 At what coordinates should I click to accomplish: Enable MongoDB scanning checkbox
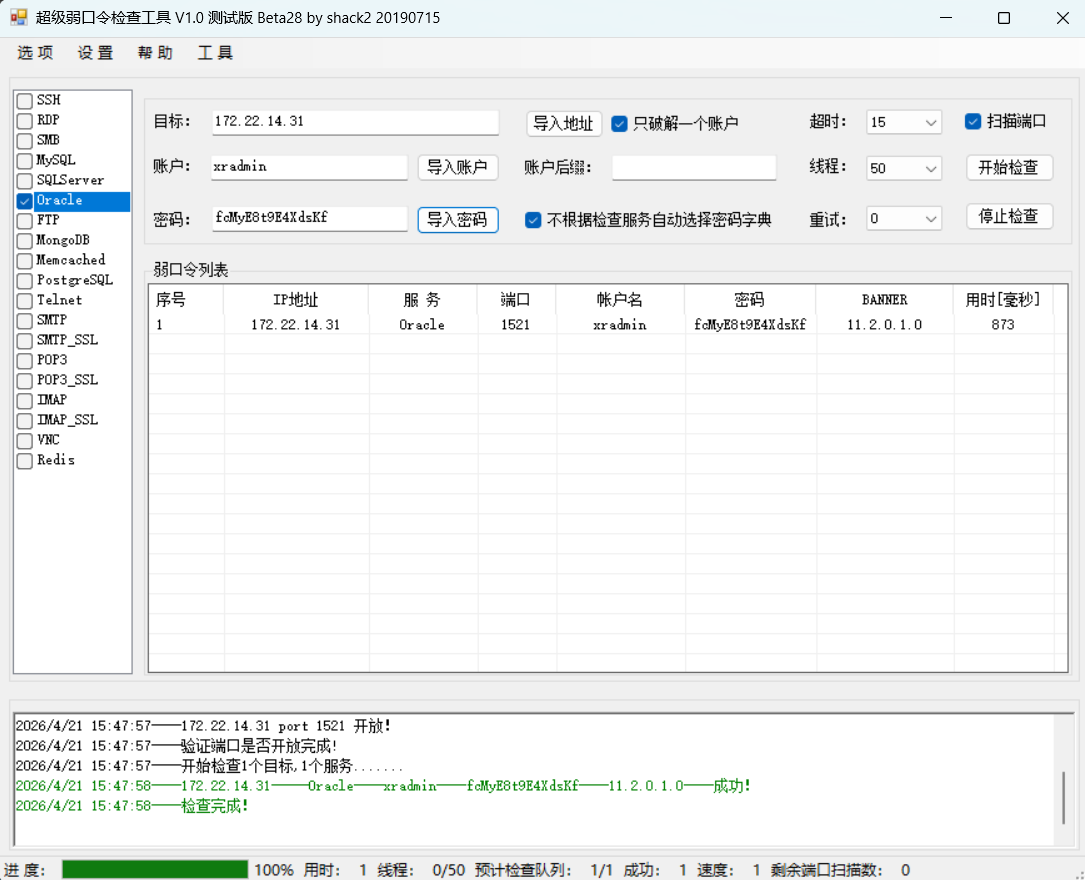(x=25, y=241)
